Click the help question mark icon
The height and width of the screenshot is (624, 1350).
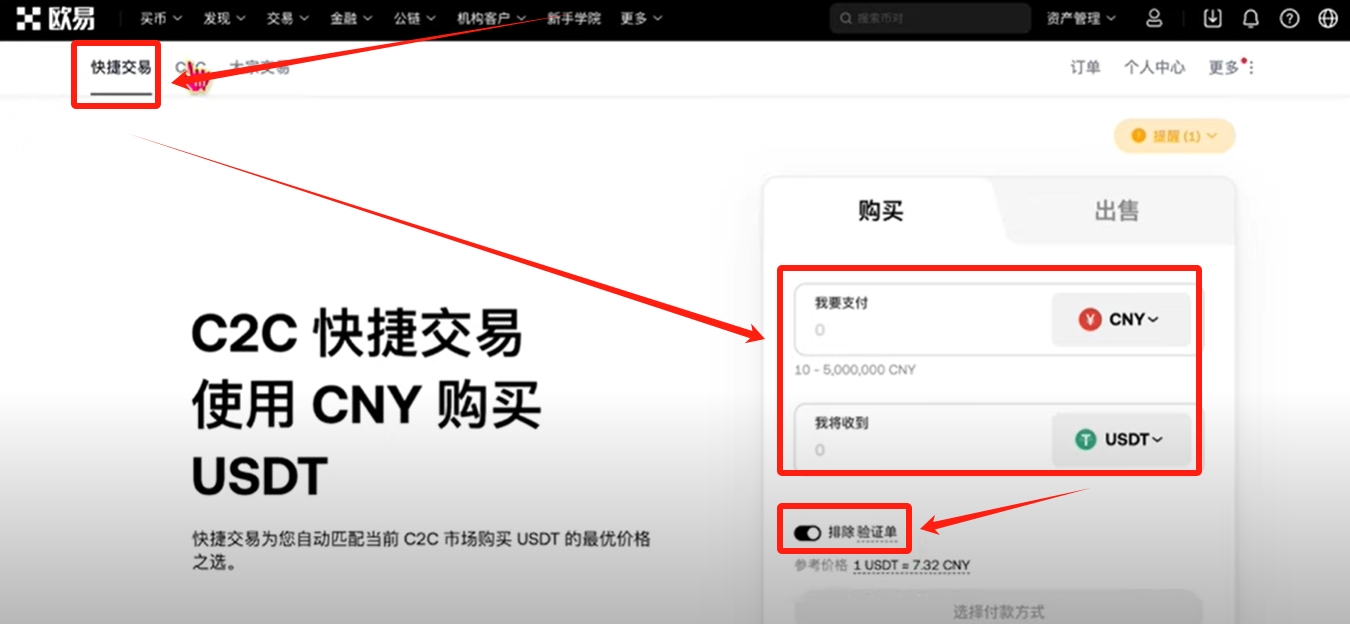click(x=1289, y=18)
